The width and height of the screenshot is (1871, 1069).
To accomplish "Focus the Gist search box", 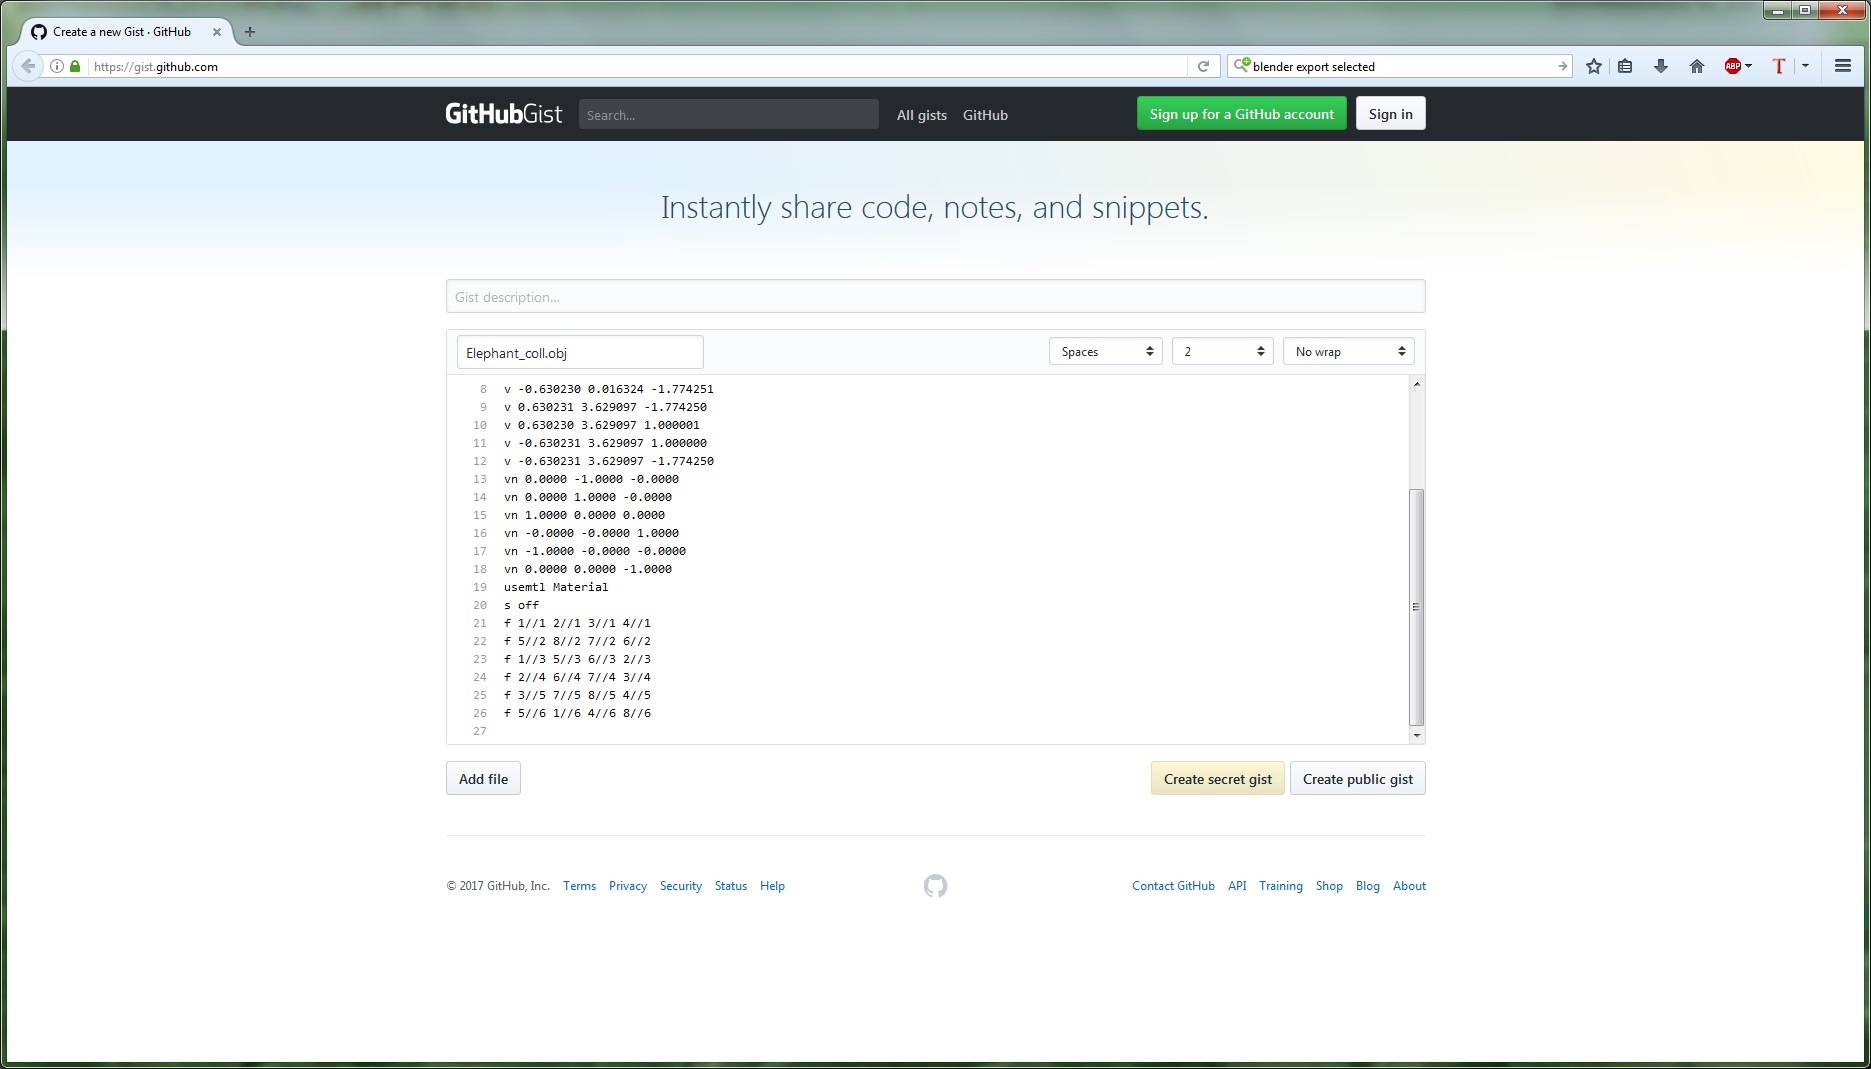I will click(728, 114).
